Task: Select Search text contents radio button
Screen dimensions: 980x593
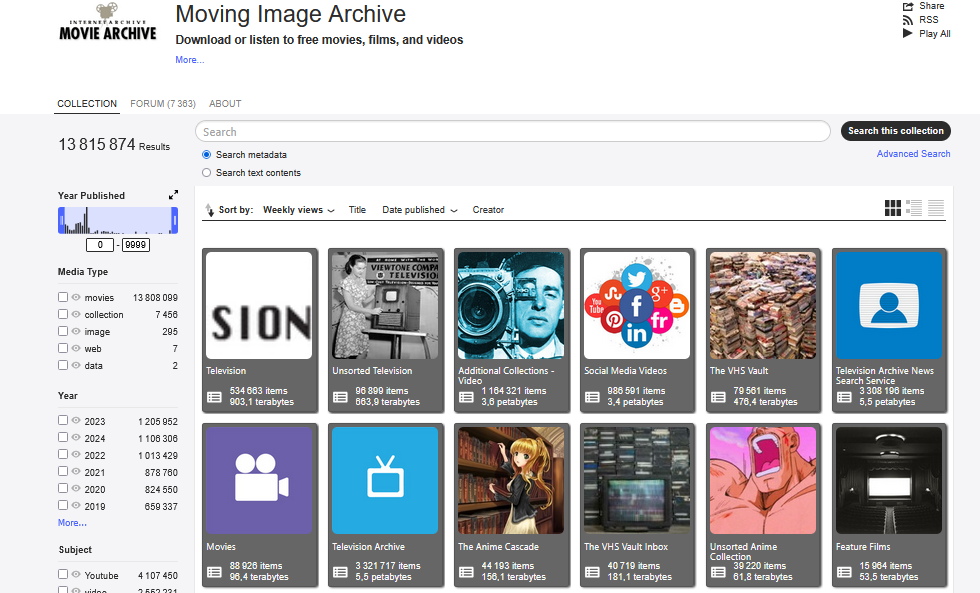Action: (207, 173)
